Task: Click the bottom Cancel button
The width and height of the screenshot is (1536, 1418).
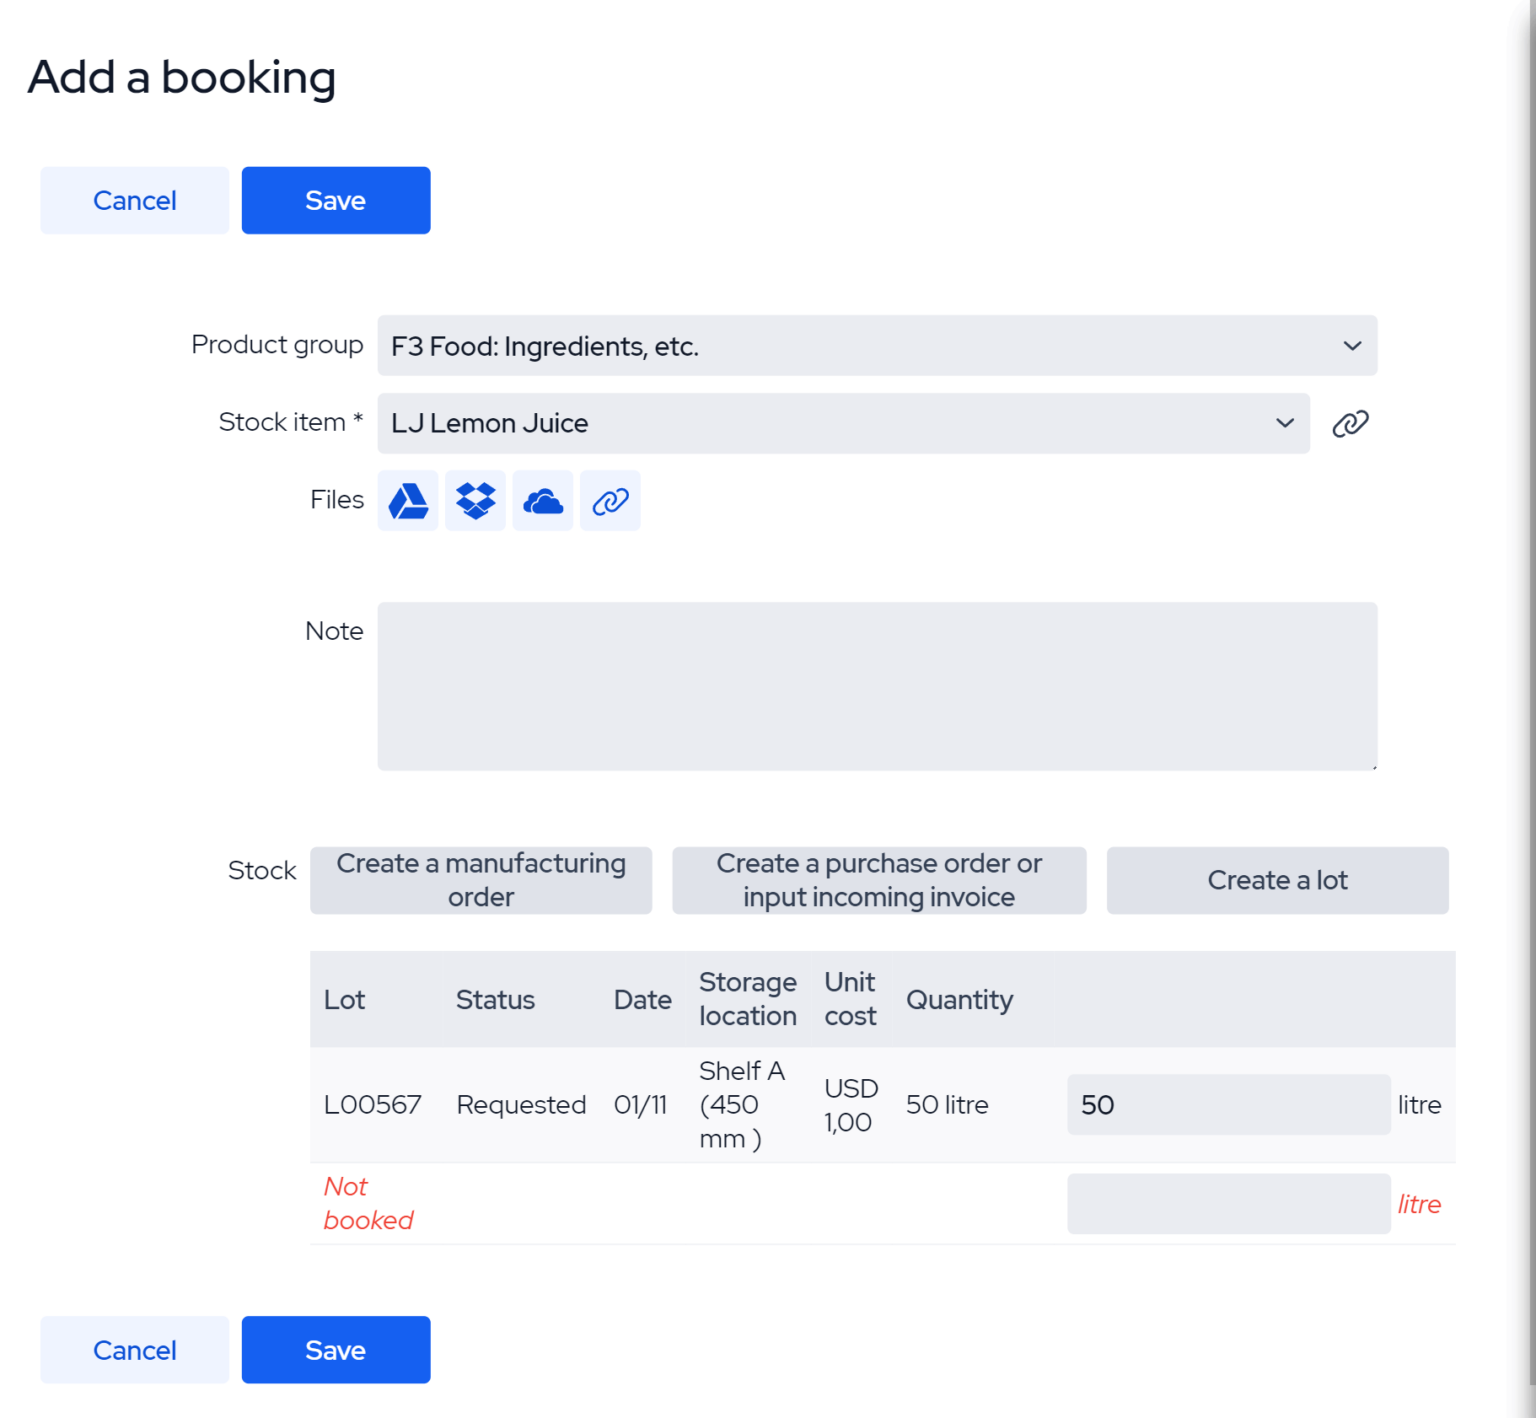Action: (134, 1349)
